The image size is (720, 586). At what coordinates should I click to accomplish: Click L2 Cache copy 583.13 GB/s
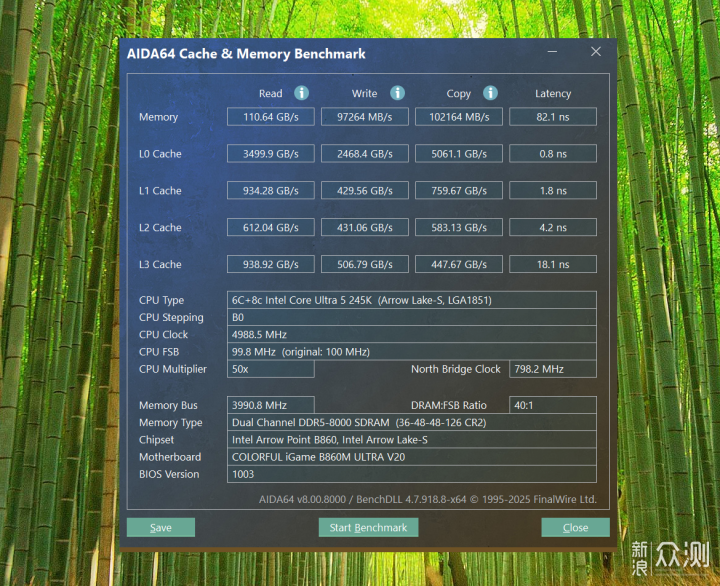click(x=459, y=227)
